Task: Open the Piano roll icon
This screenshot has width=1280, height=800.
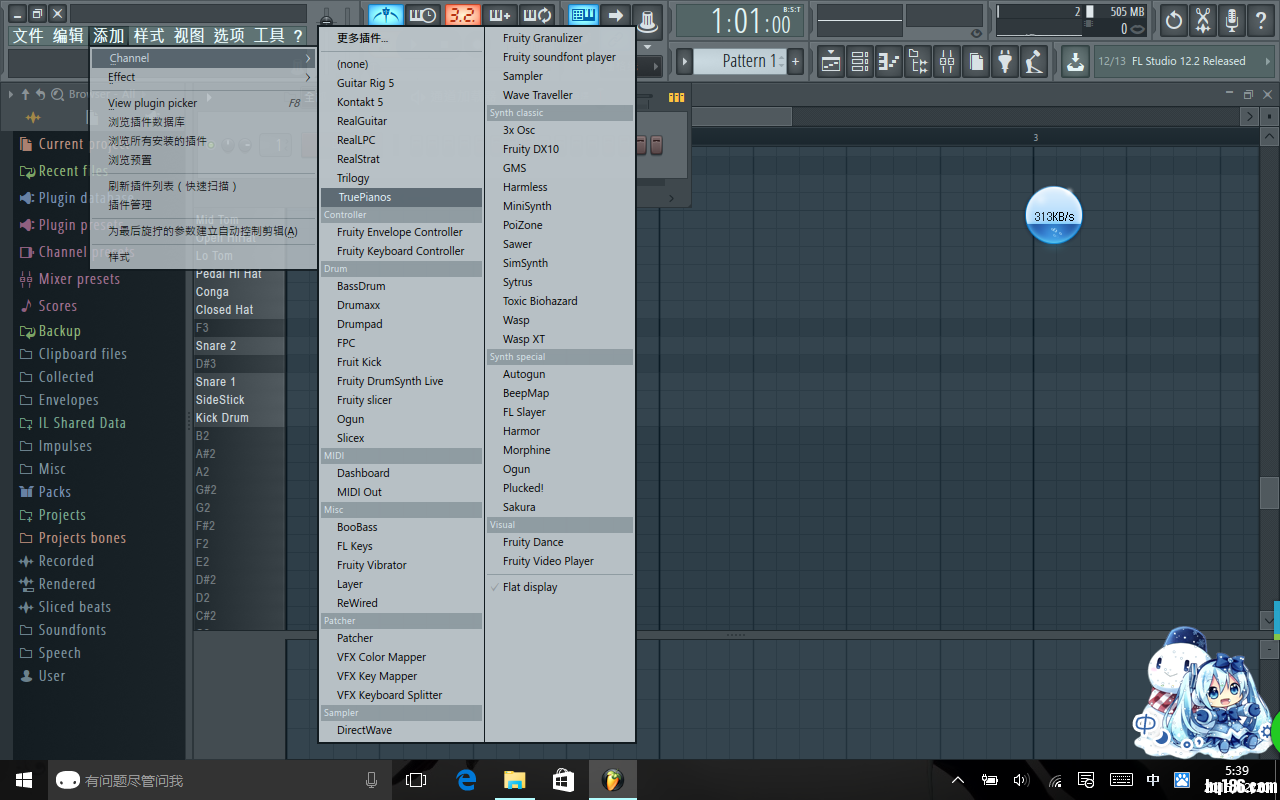Action: [x=889, y=62]
